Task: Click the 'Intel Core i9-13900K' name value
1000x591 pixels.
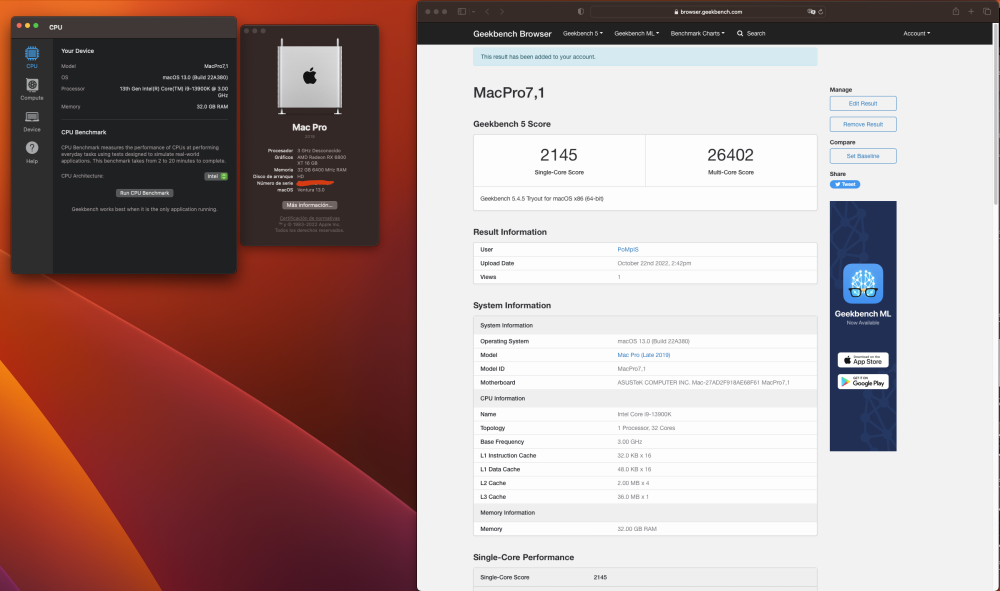Action: pyautogui.click(x=644, y=414)
